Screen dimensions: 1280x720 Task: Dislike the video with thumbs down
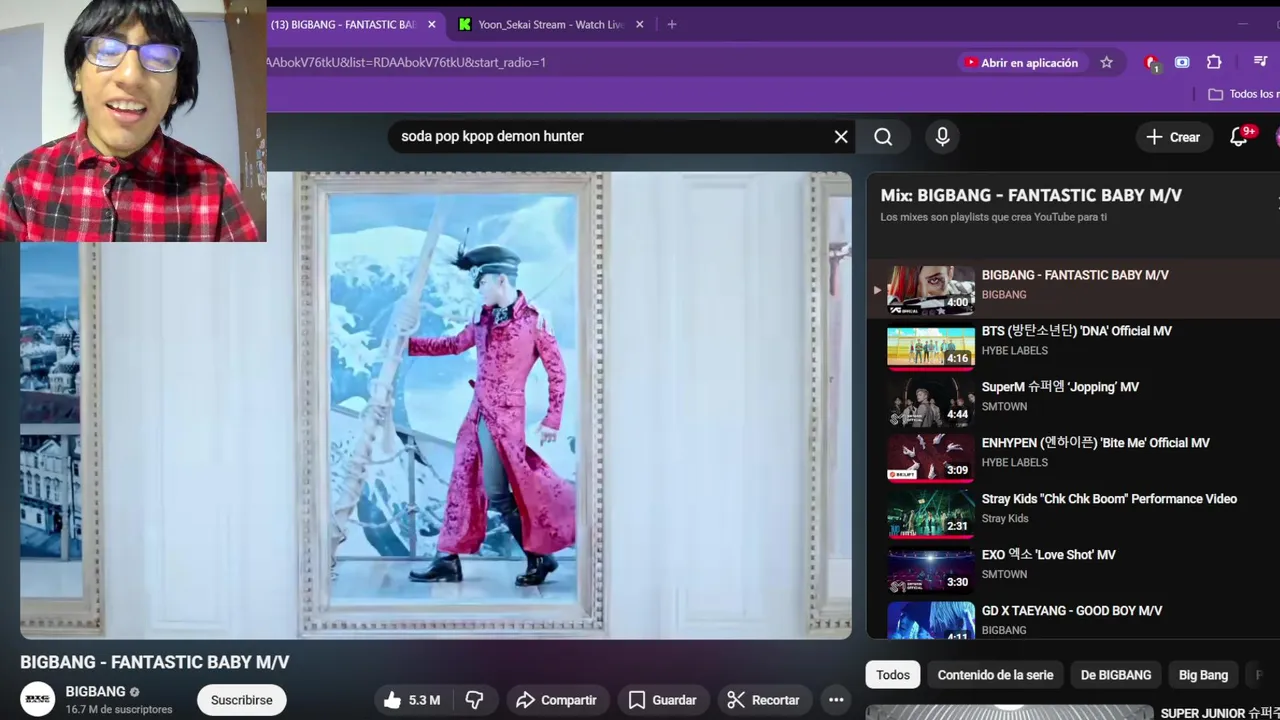(475, 700)
